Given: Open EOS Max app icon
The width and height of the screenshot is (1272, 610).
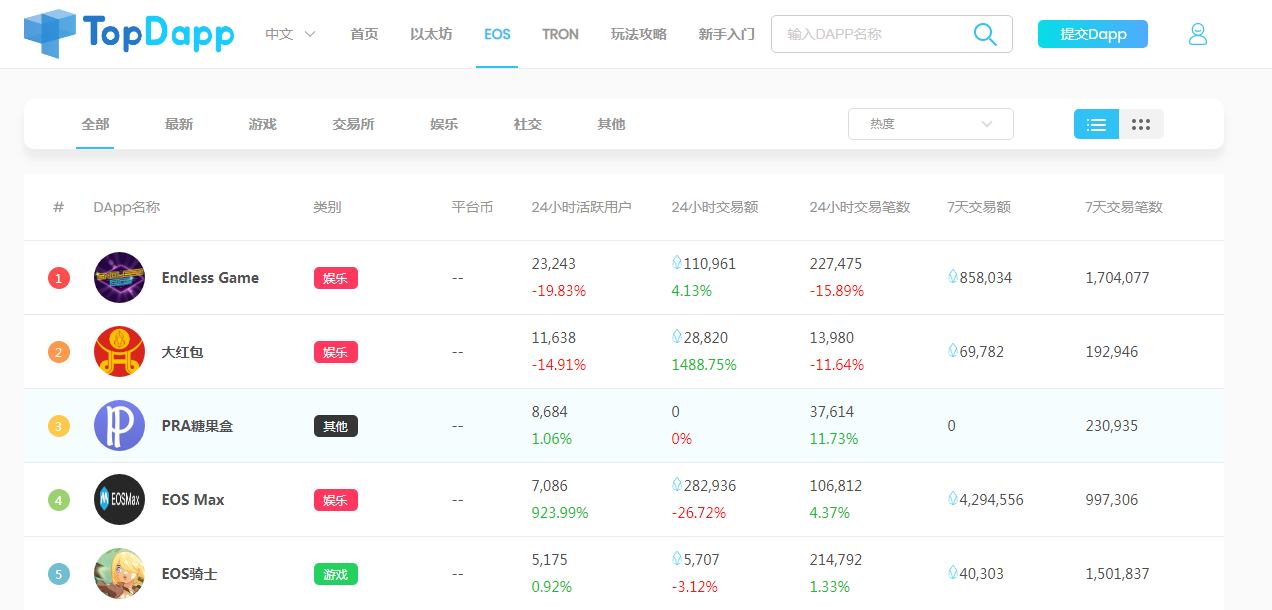Looking at the screenshot, I should point(119,500).
